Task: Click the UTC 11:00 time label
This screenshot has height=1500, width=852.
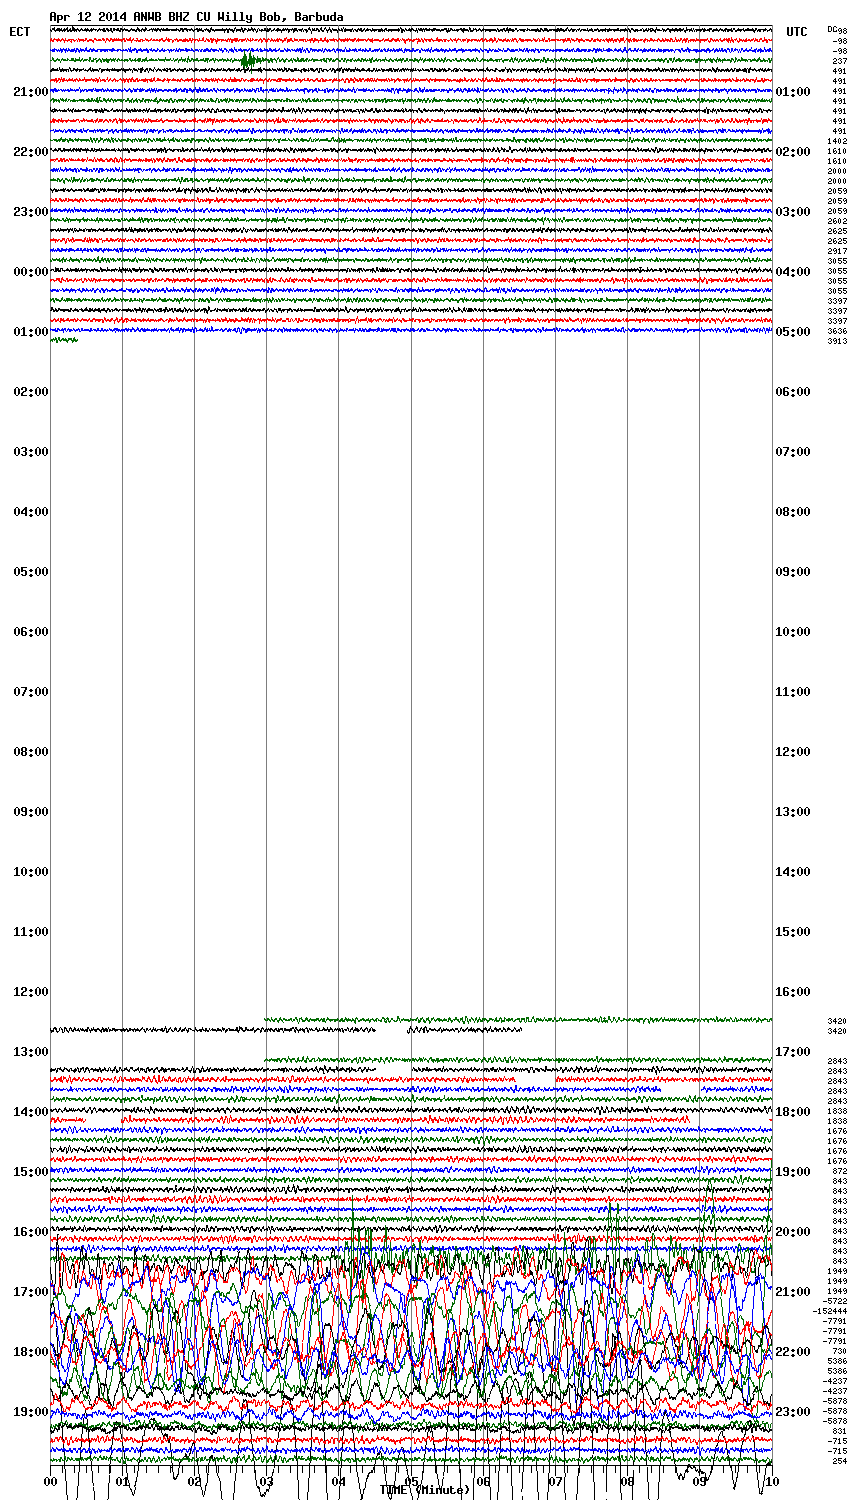Action: (x=793, y=692)
